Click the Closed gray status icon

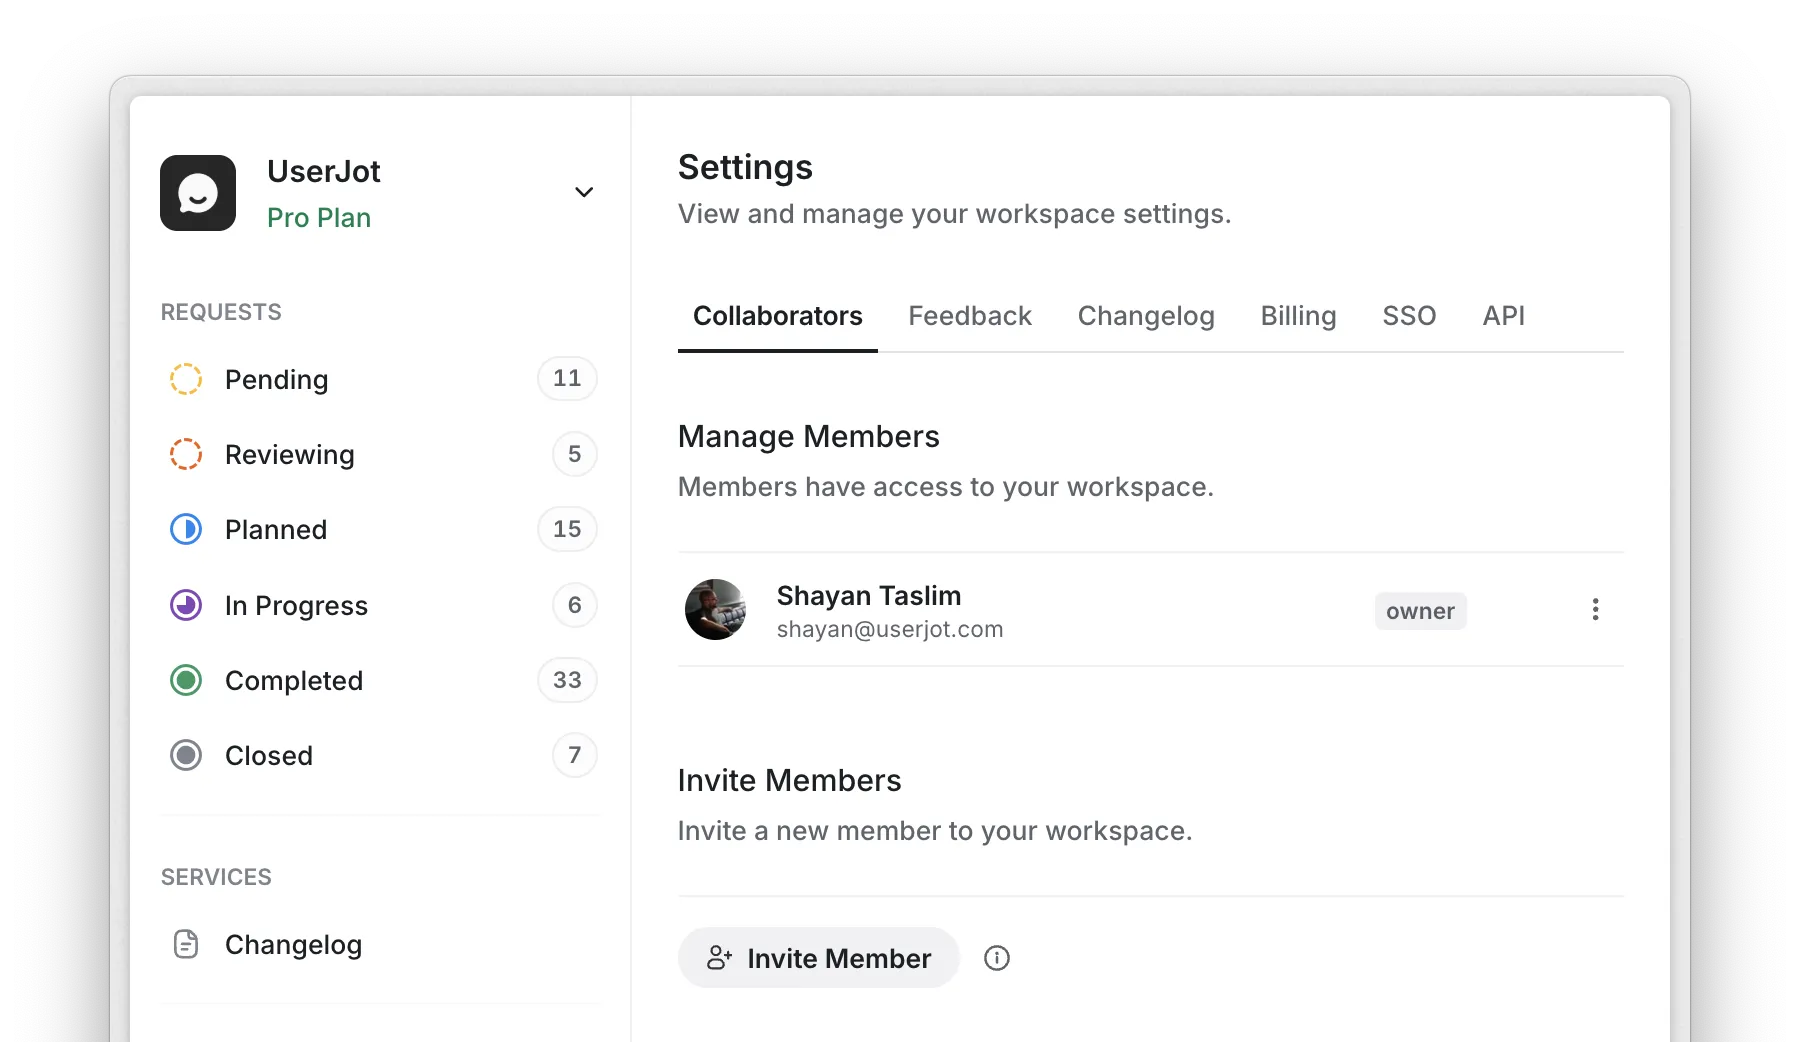click(186, 755)
